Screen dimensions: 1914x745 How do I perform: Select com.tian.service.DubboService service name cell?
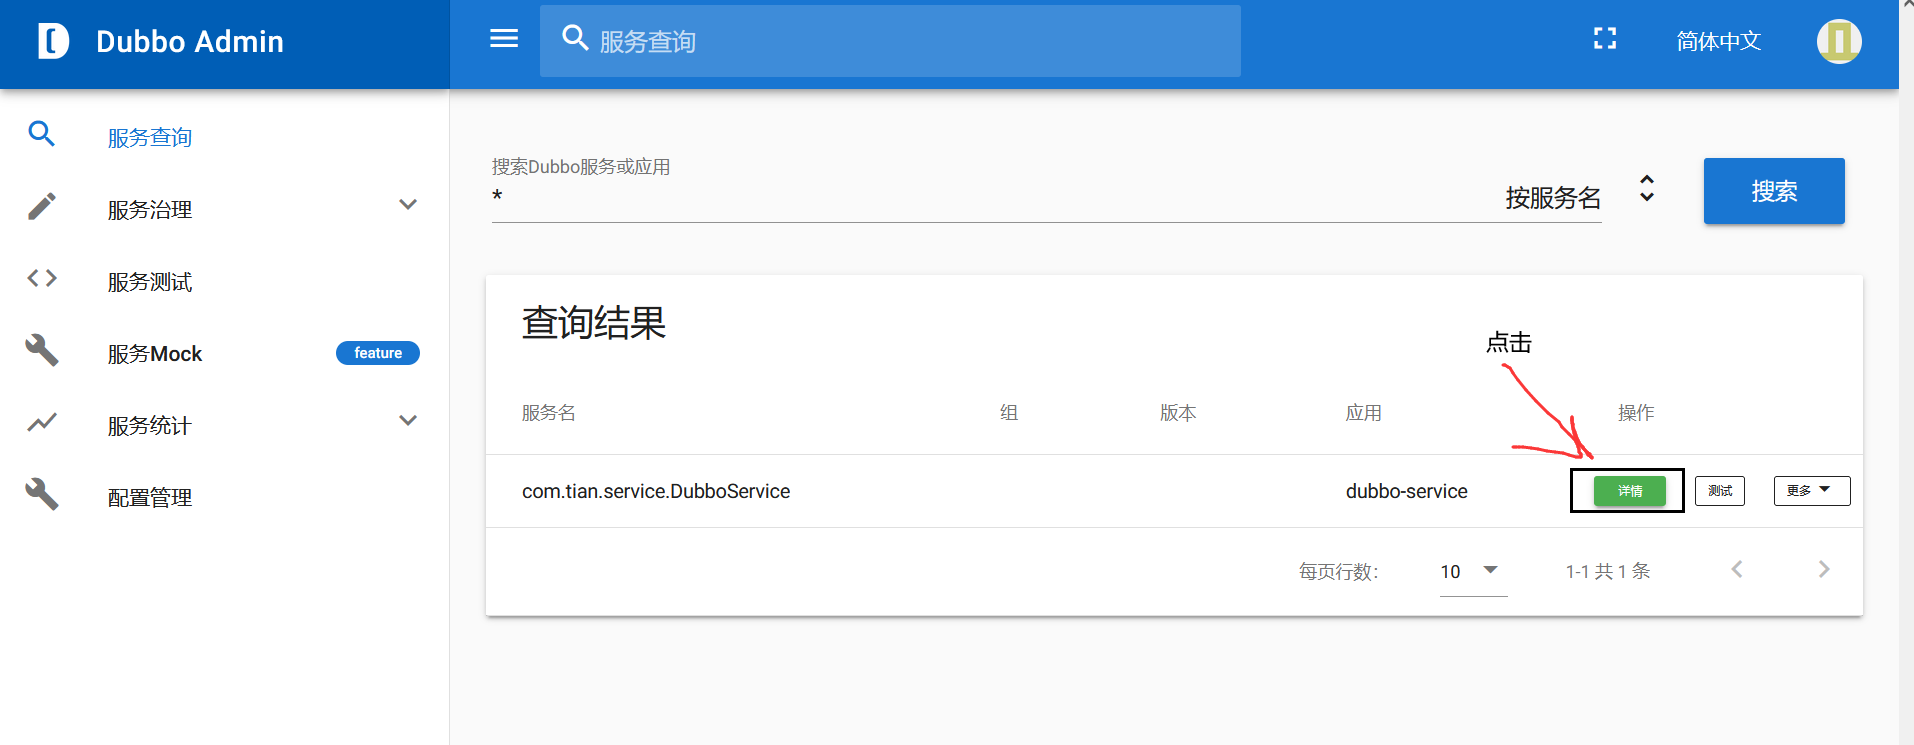pos(656,491)
